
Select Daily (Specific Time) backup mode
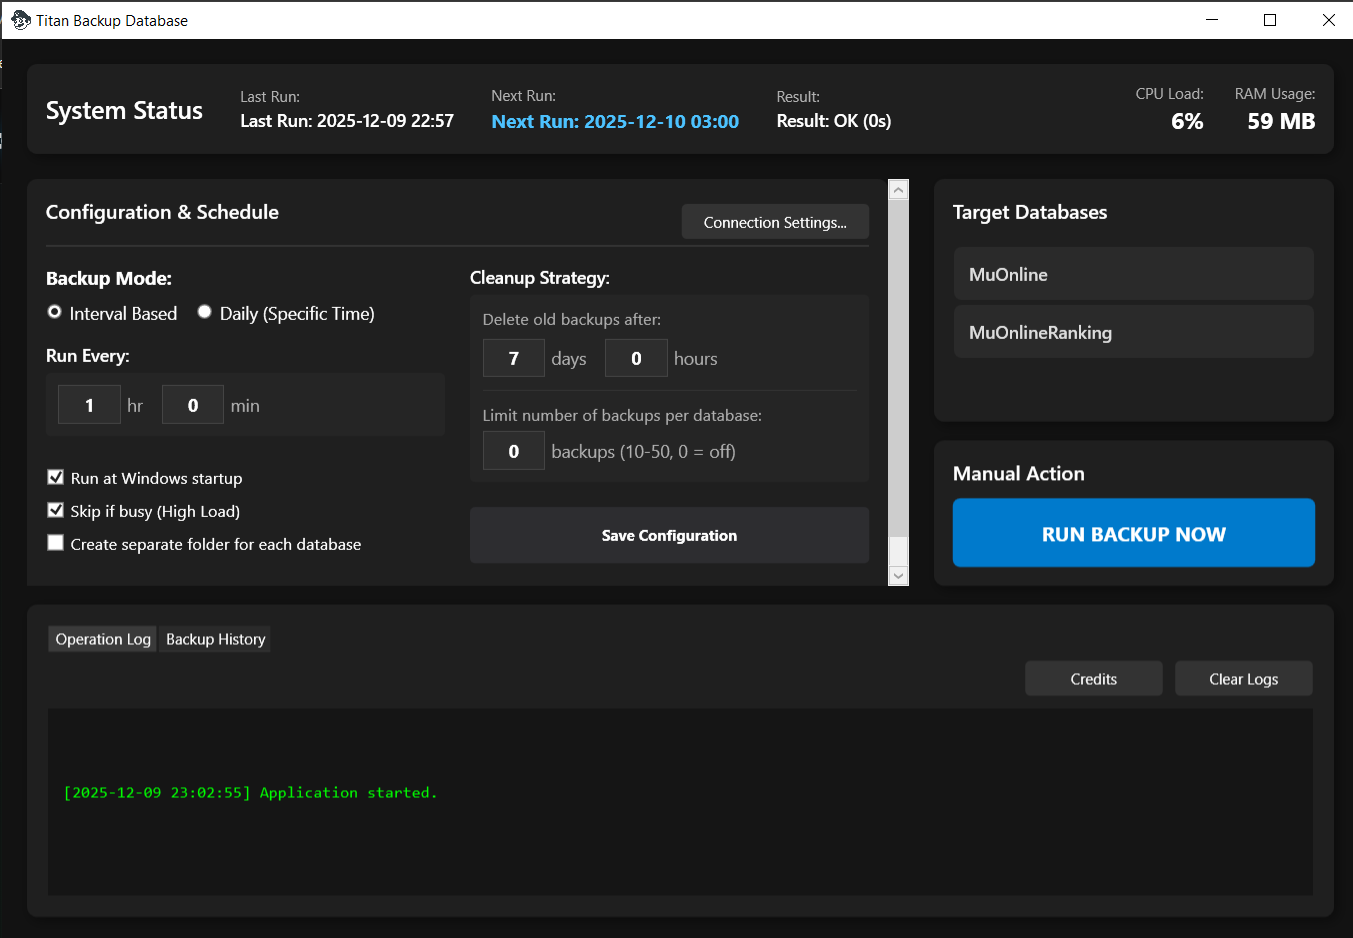click(205, 313)
